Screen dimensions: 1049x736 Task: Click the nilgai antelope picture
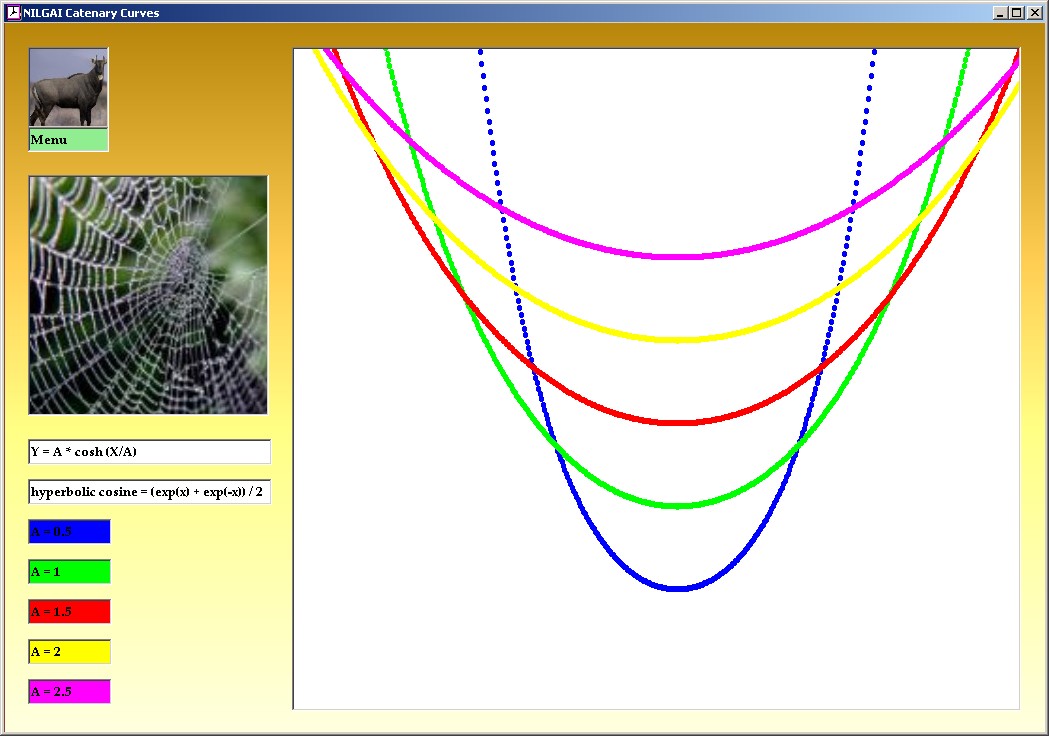point(68,88)
